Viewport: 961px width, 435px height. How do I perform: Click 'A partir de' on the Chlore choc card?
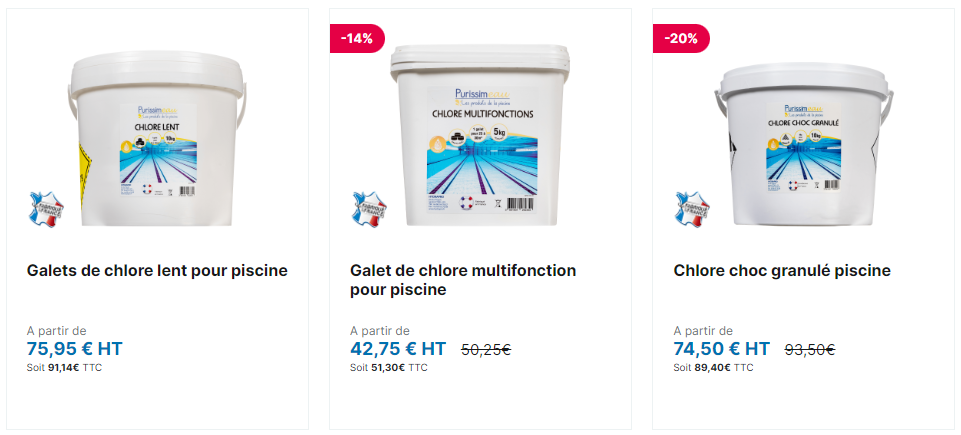[703, 331]
